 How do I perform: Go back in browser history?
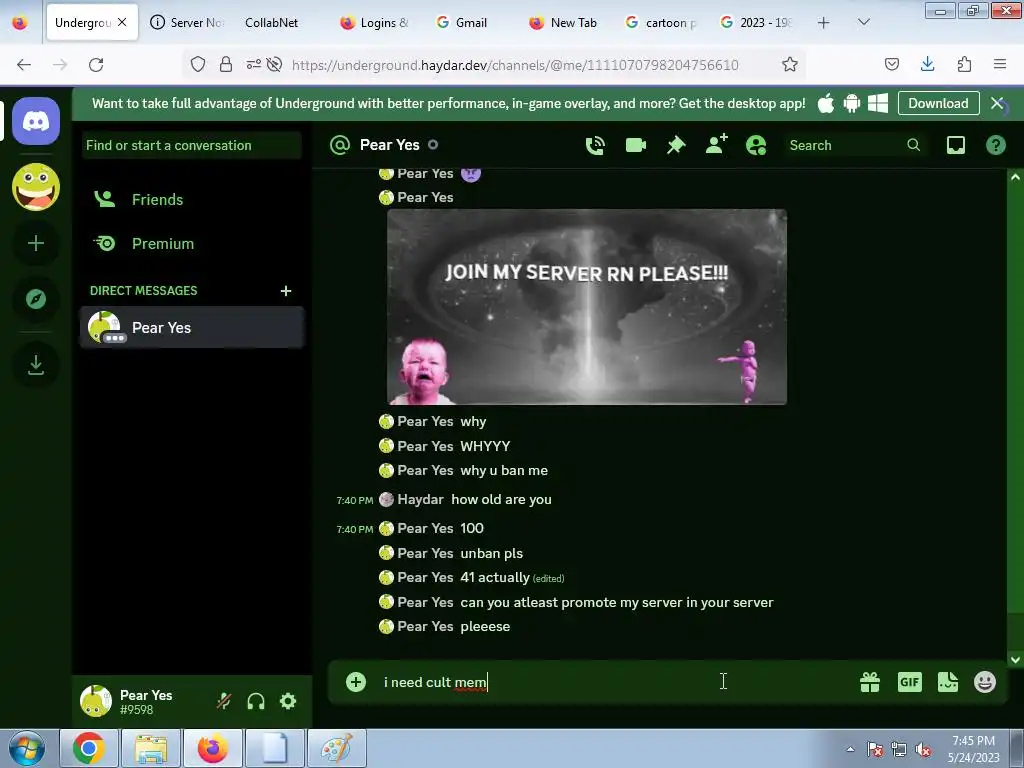point(24,65)
